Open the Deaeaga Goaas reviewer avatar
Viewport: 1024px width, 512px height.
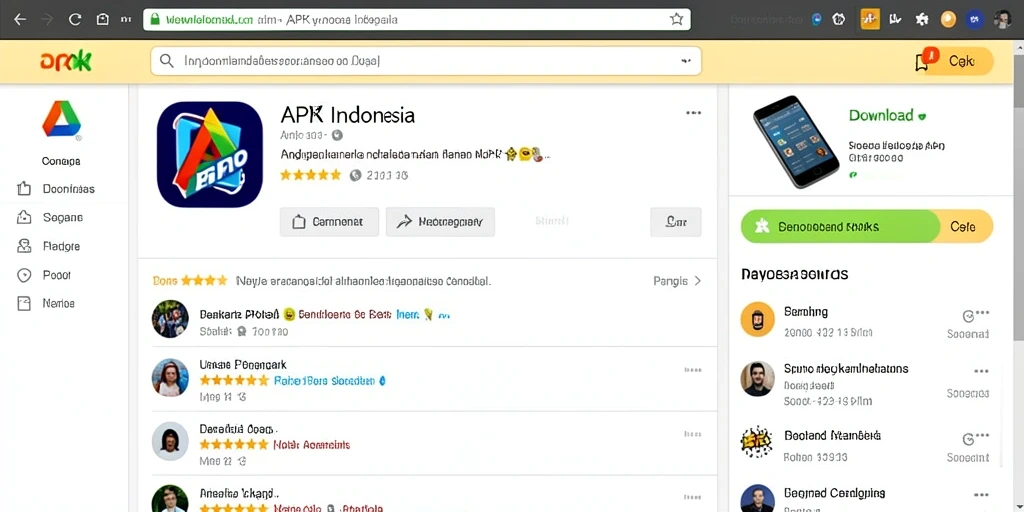click(x=170, y=441)
